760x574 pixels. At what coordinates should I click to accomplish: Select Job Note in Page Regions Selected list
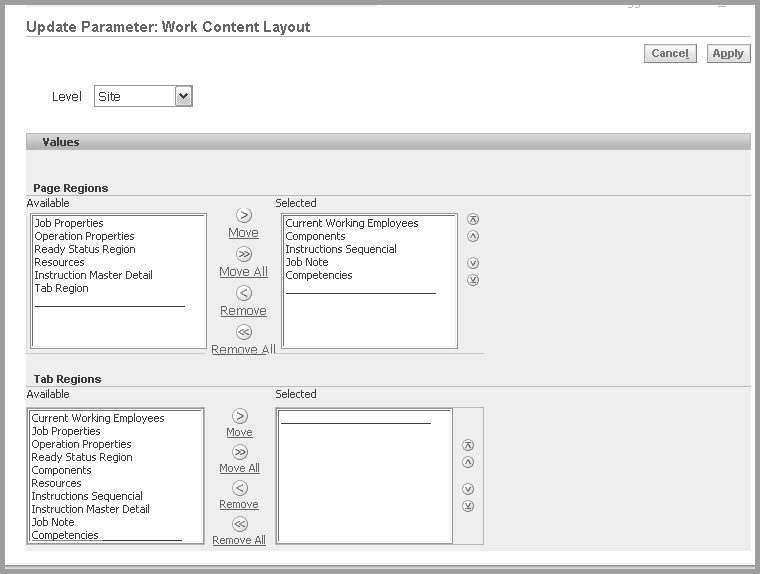click(x=307, y=262)
